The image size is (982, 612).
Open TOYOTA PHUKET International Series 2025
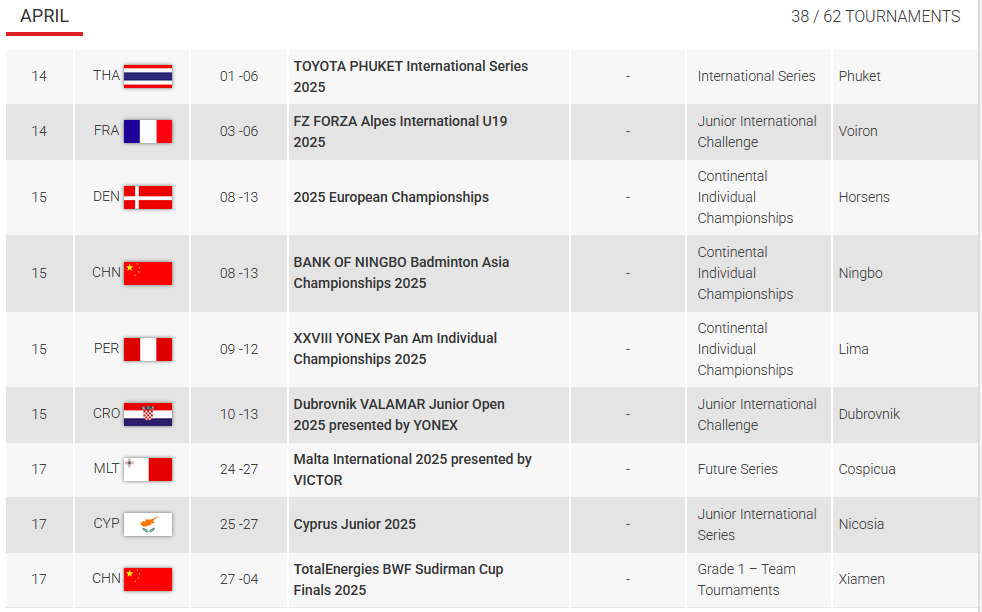pos(410,76)
